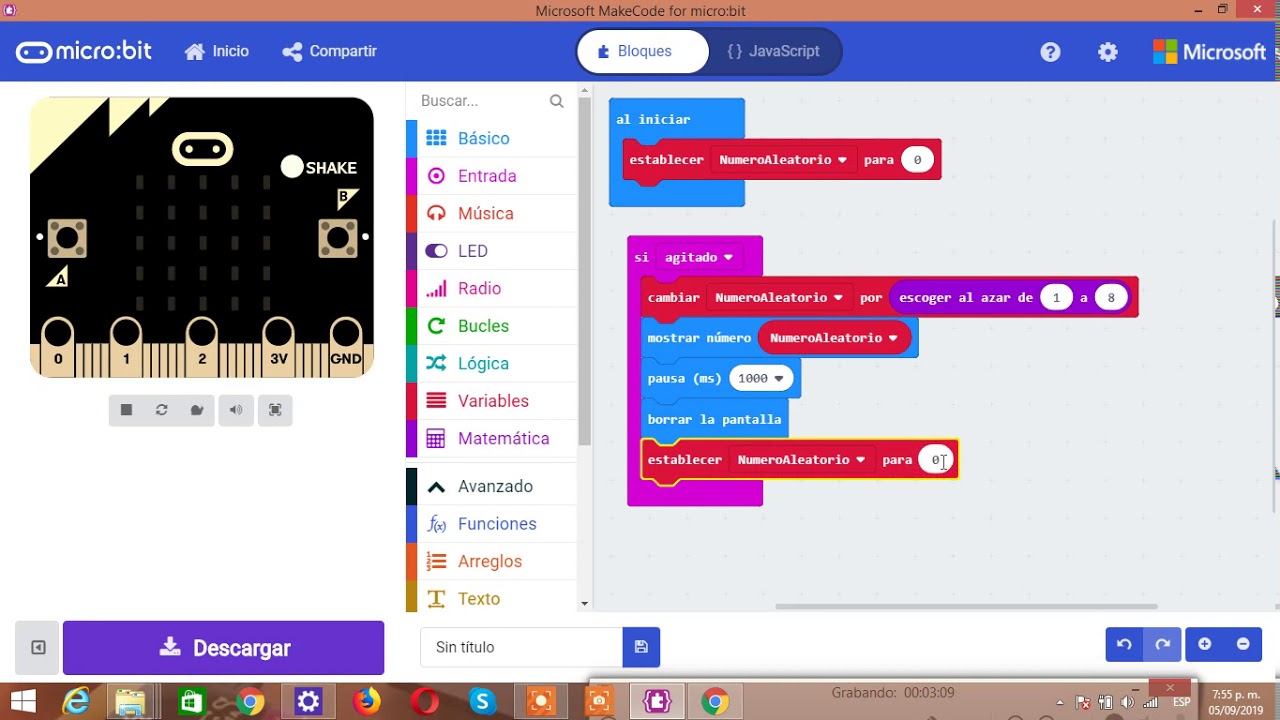Open Opera from the taskbar
This screenshot has height=720, width=1280.
tap(425, 702)
